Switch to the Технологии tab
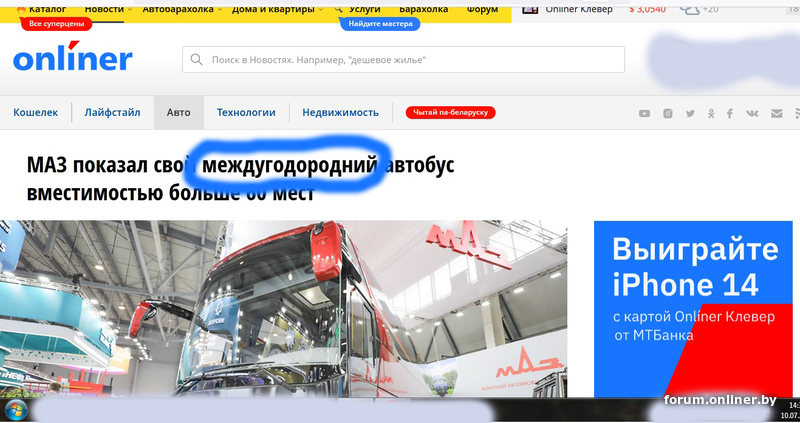Viewport: 800px width, 423px height. coord(246,112)
